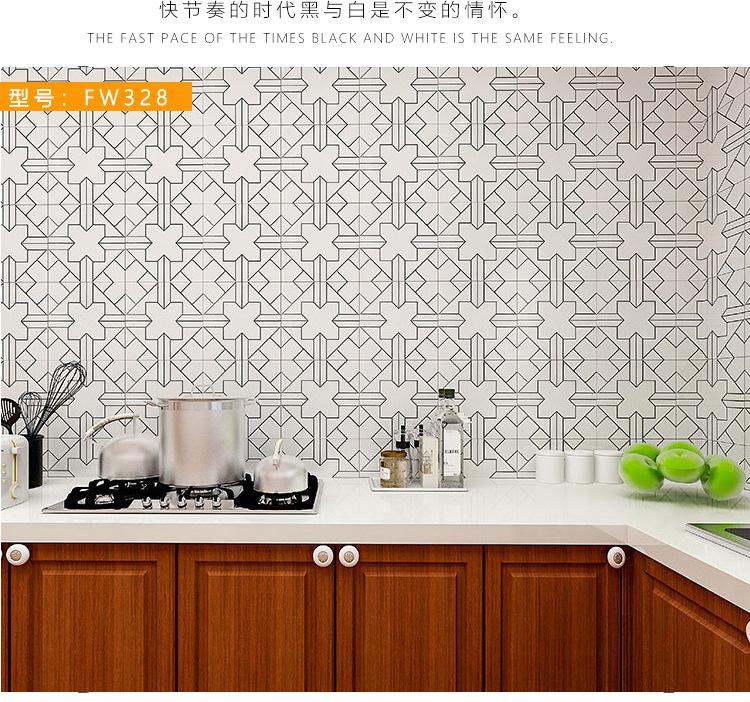
Task: Click the wooden cabinet door below the tray
Action: click(409, 618)
